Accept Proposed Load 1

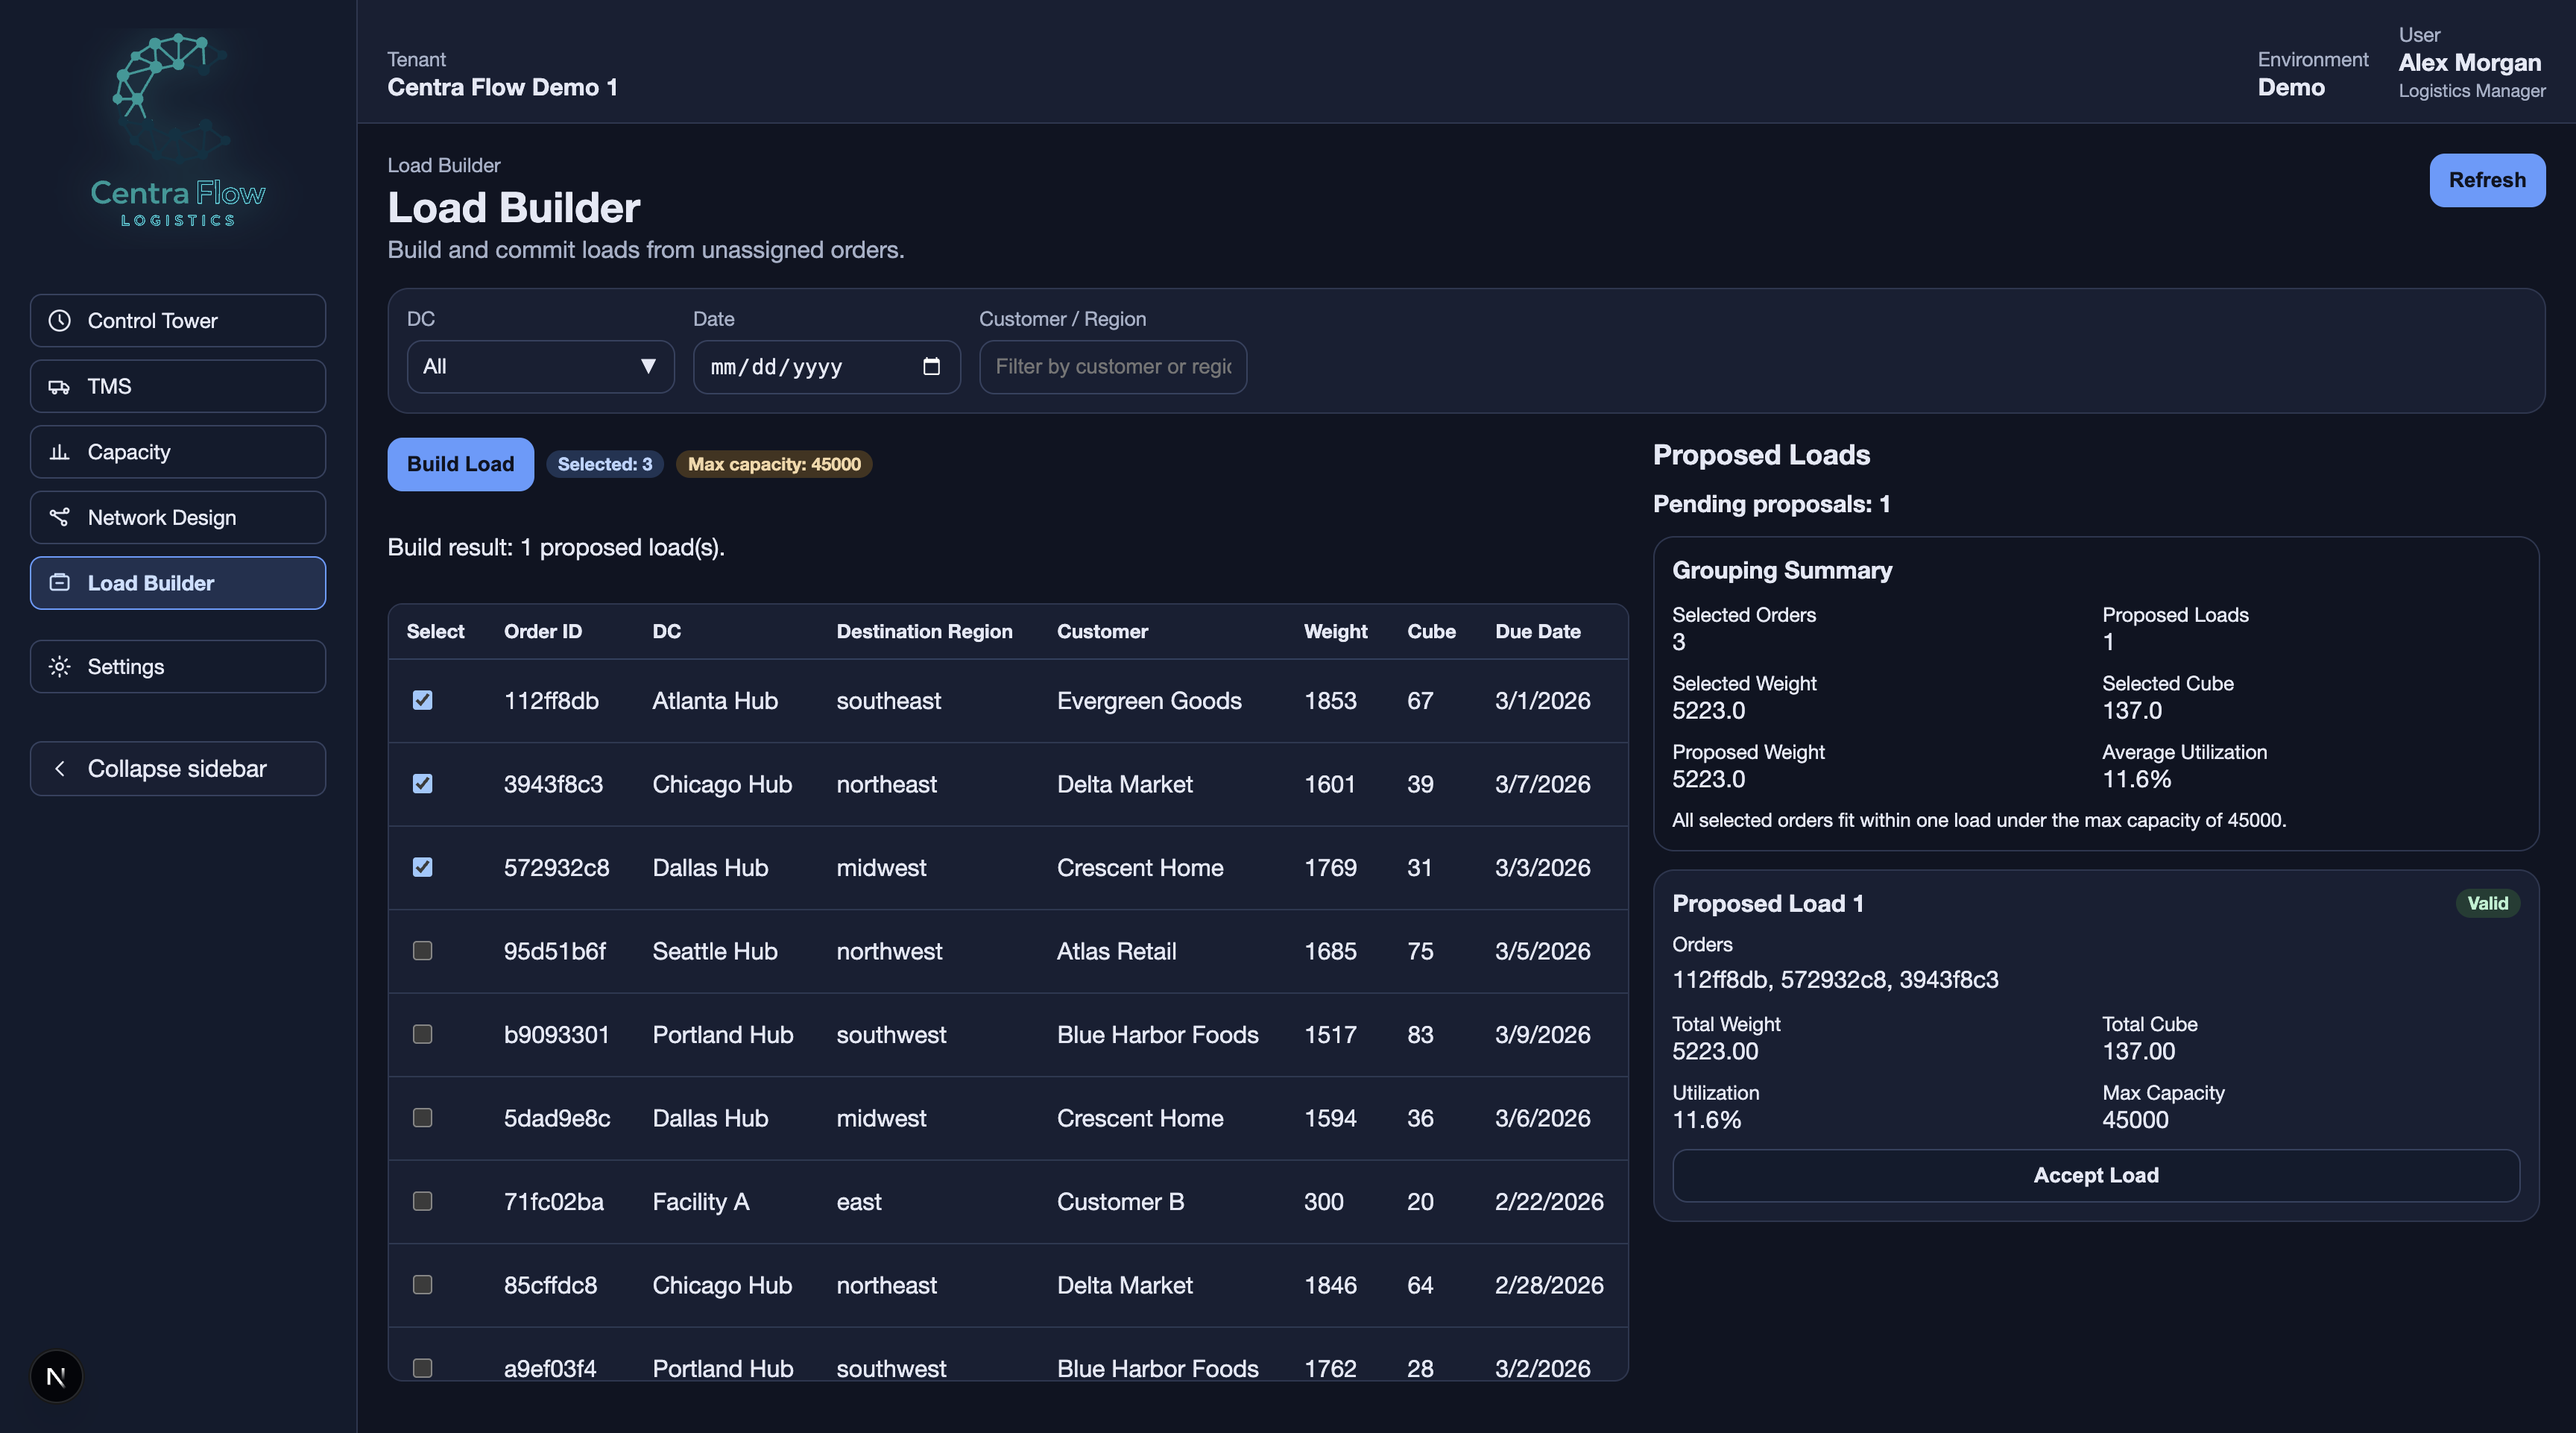pyautogui.click(x=2095, y=1175)
